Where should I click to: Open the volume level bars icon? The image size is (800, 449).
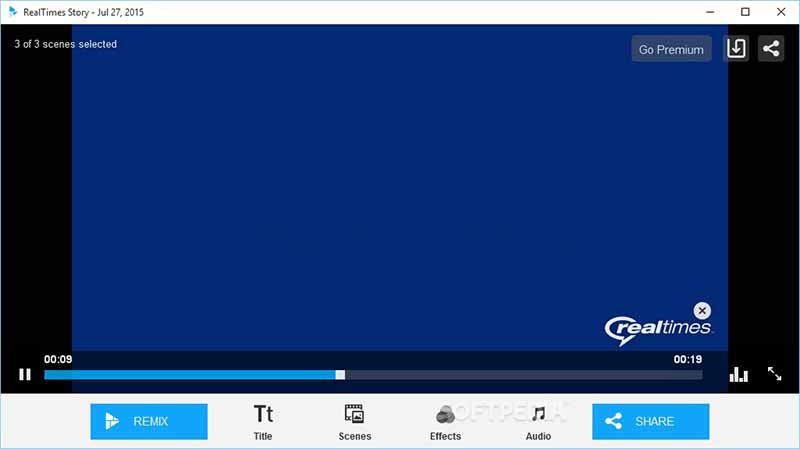coord(738,375)
